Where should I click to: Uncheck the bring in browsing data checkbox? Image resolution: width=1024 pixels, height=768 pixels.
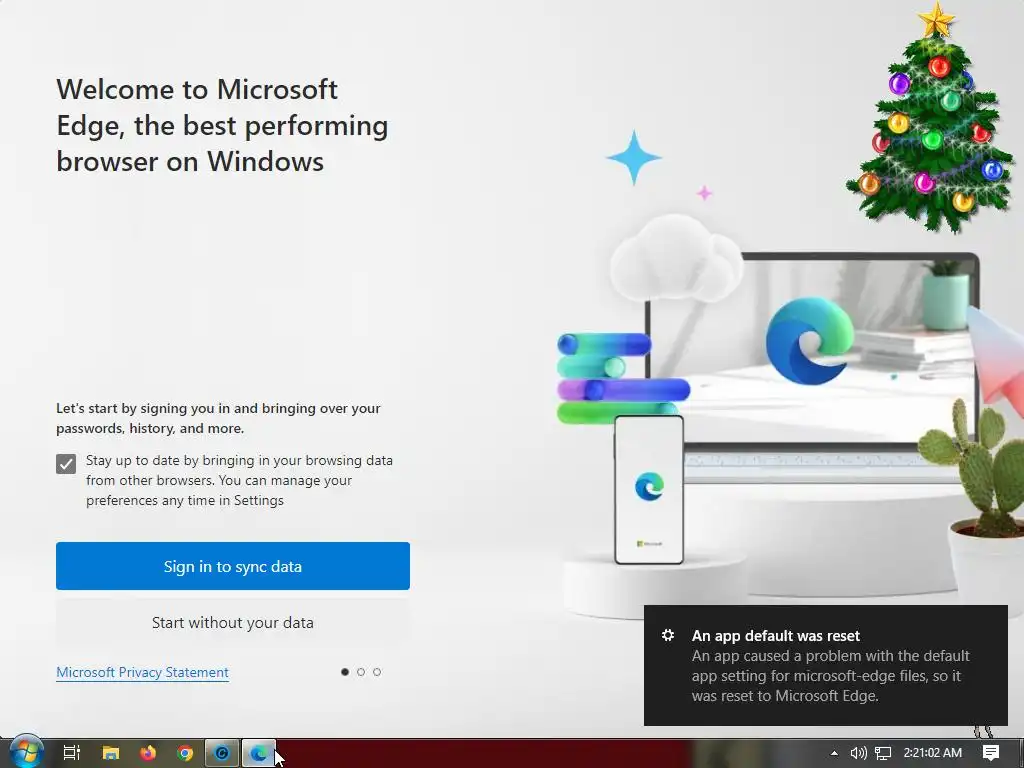click(66, 464)
